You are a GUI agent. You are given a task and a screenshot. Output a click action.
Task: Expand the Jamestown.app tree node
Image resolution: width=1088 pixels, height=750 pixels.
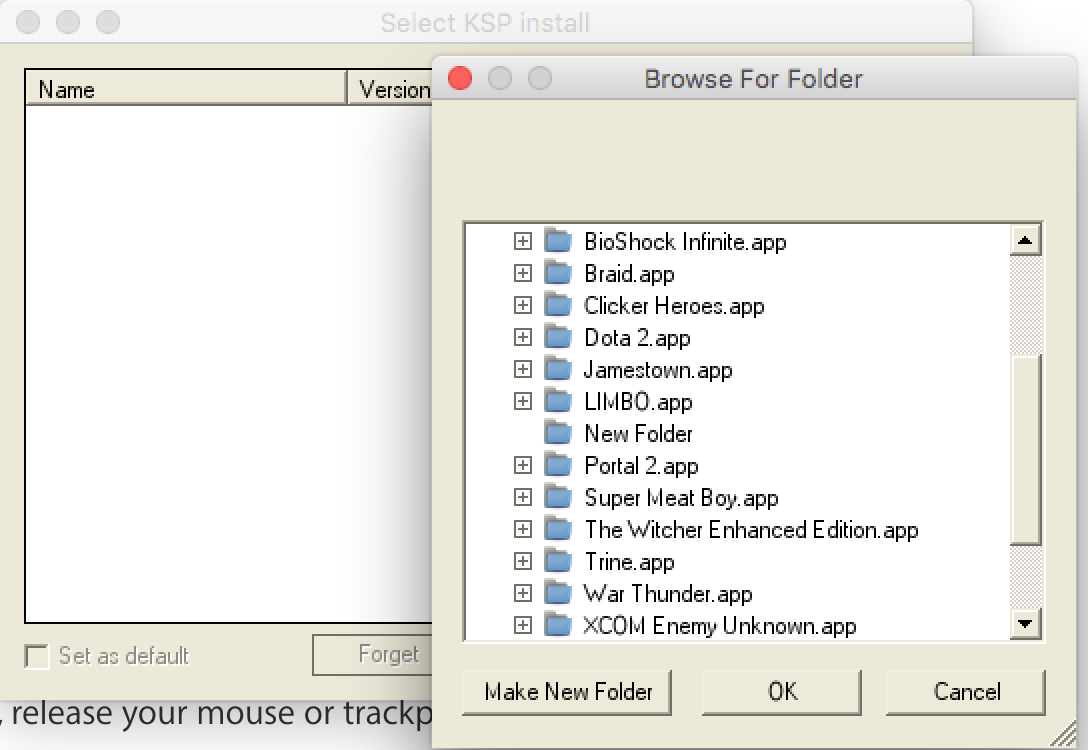click(x=522, y=369)
